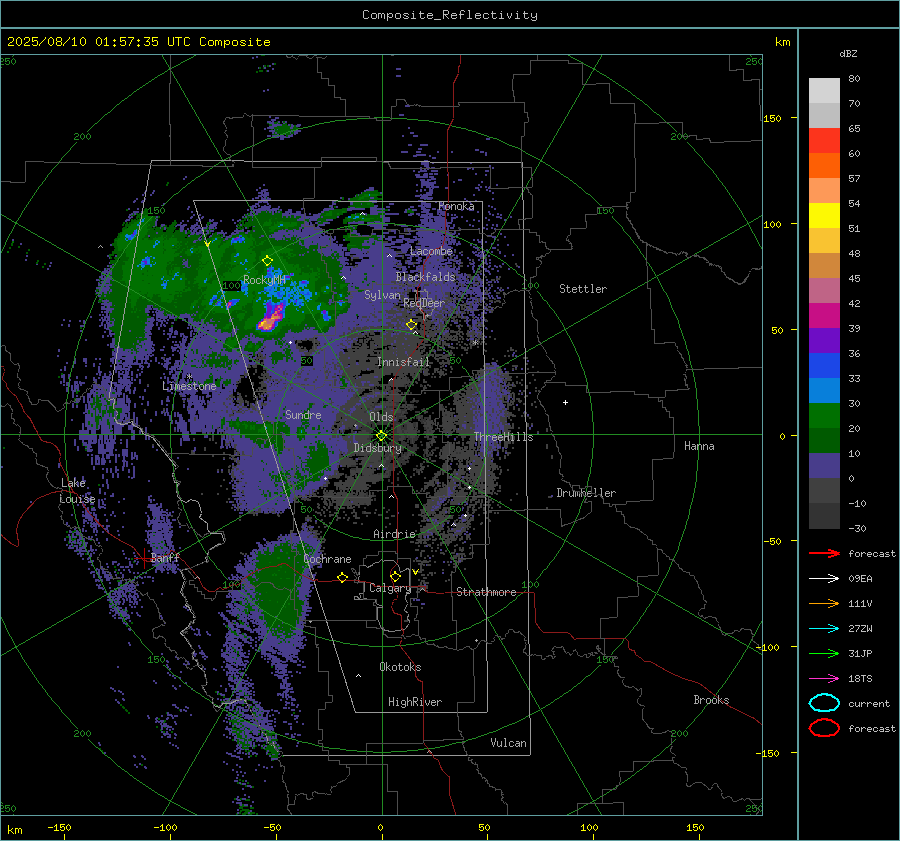Select the Drumheller label
This screenshot has width=900, height=841.
tap(586, 493)
